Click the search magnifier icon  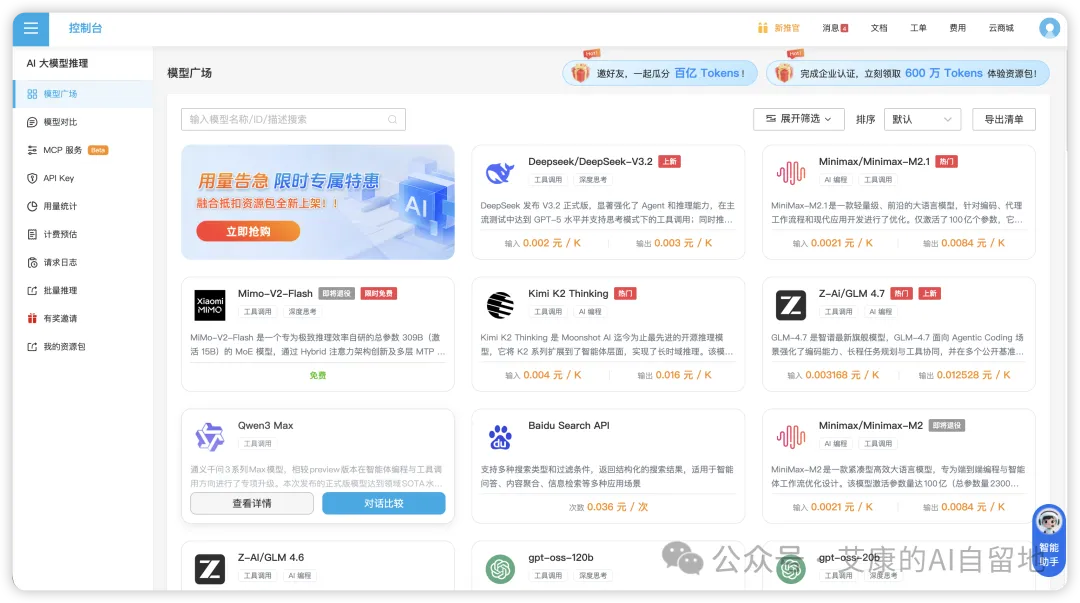click(392, 119)
